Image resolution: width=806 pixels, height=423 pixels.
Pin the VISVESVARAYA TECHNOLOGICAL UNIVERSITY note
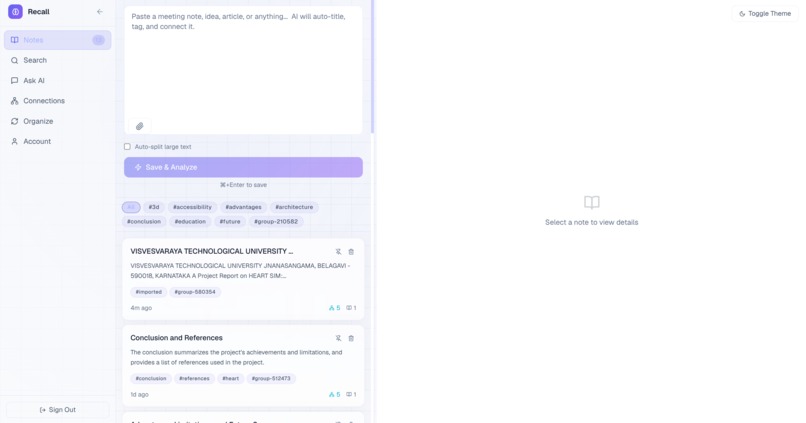tap(338, 252)
